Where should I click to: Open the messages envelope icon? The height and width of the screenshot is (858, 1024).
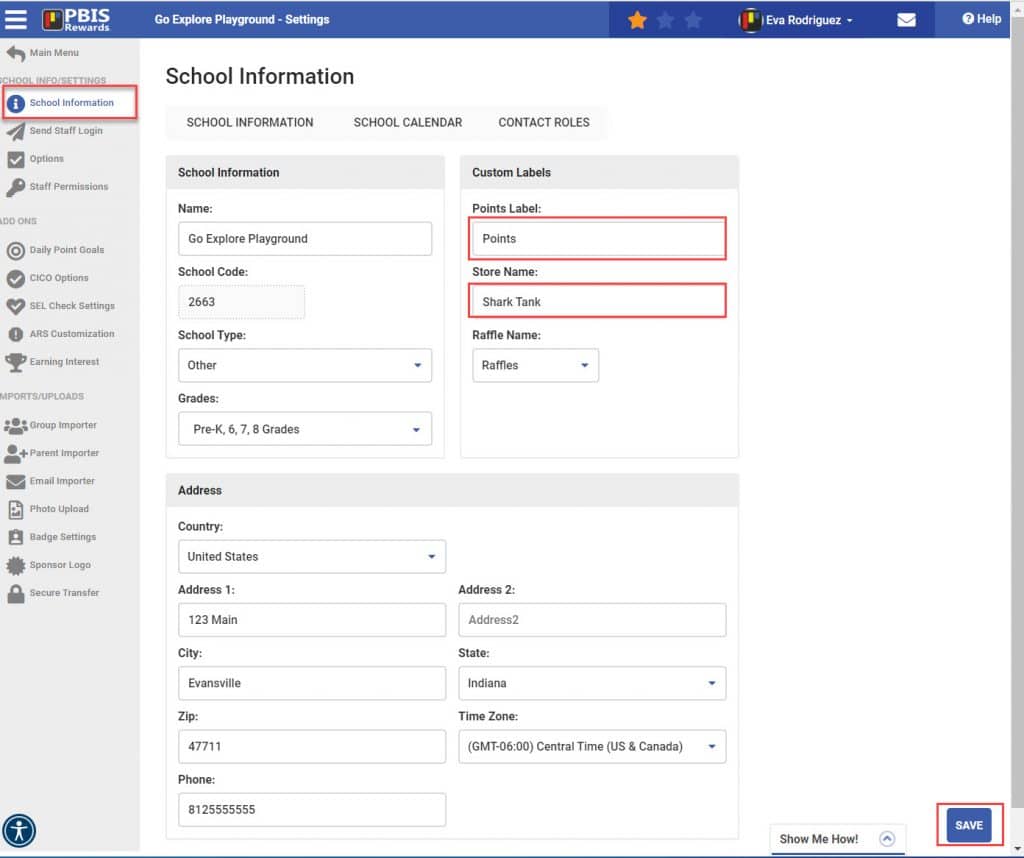(x=906, y=19)
